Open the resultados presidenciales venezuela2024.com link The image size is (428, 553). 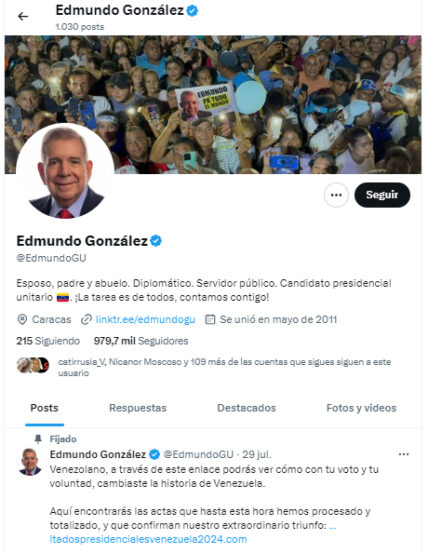point(148,539)
